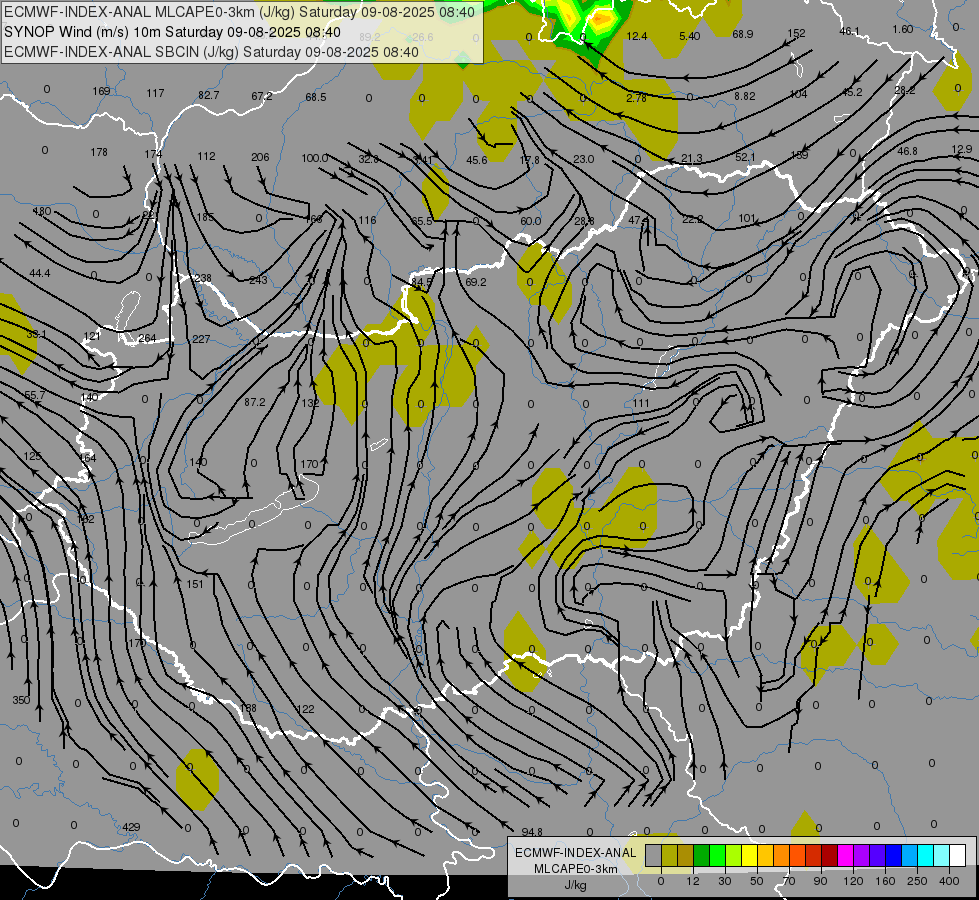Click the map value 68.9

[742, 34]
